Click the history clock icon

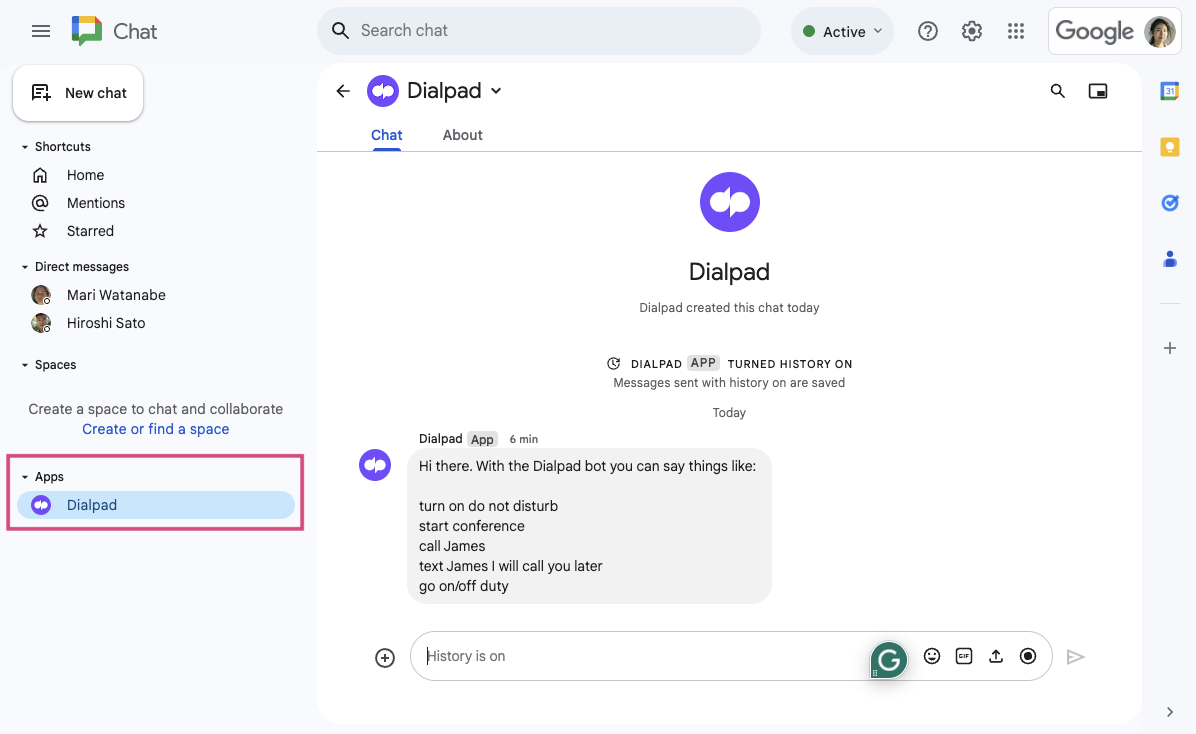tap(613, 363)
